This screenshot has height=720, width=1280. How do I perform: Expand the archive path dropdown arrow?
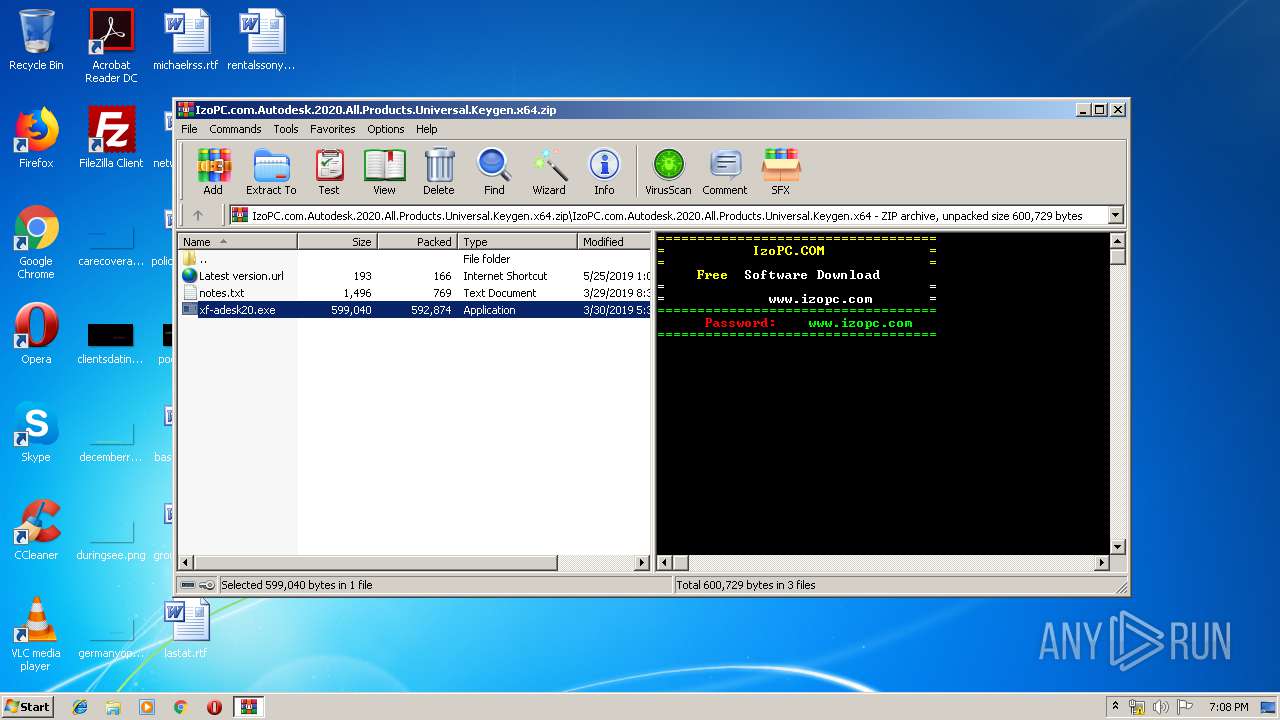(x=1116, y=215)
